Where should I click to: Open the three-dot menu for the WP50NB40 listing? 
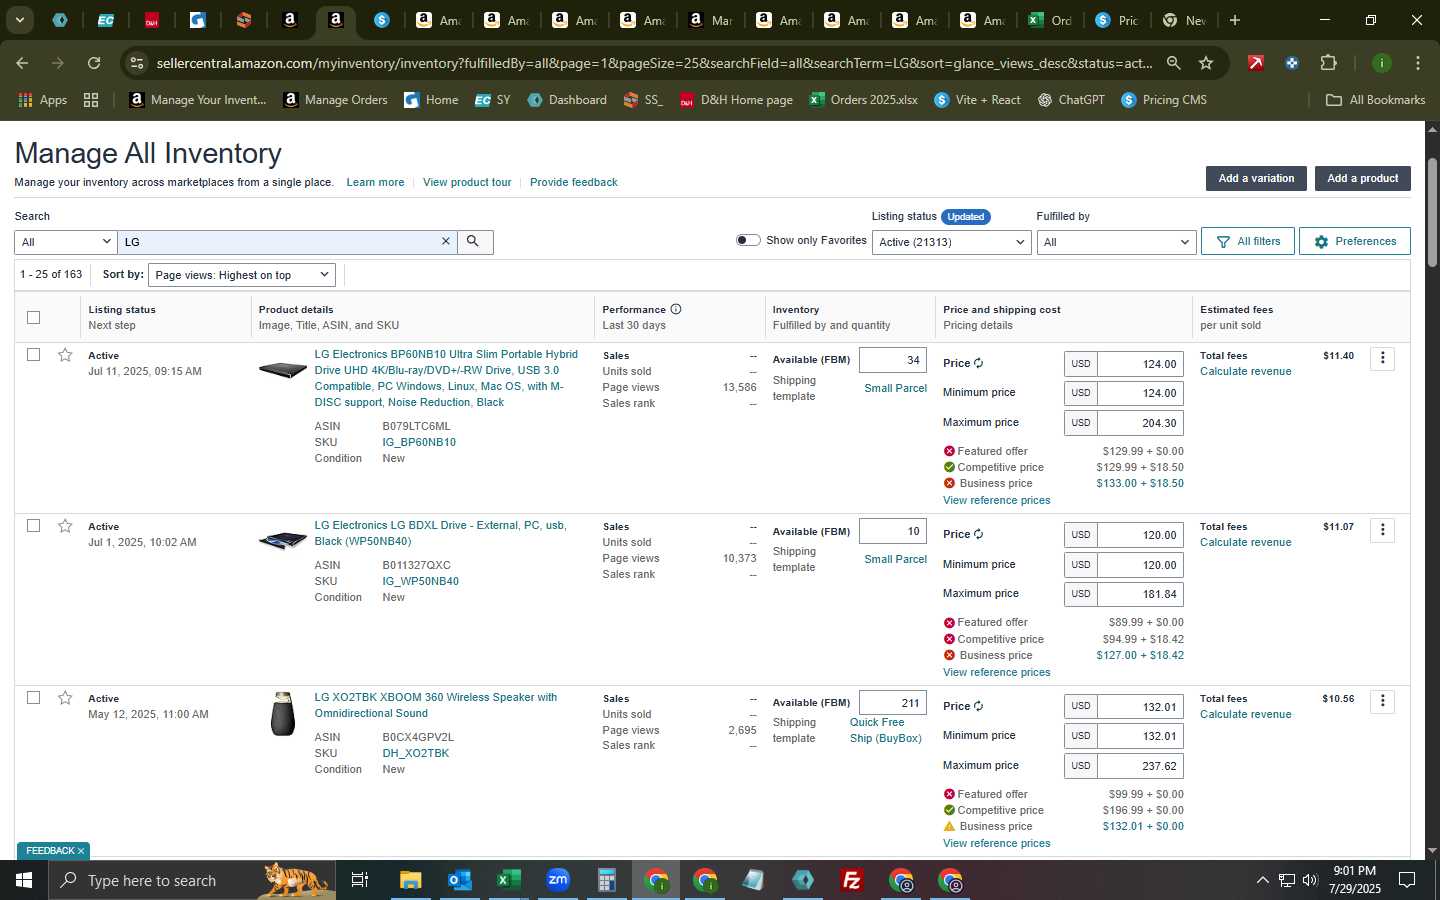1382,530
